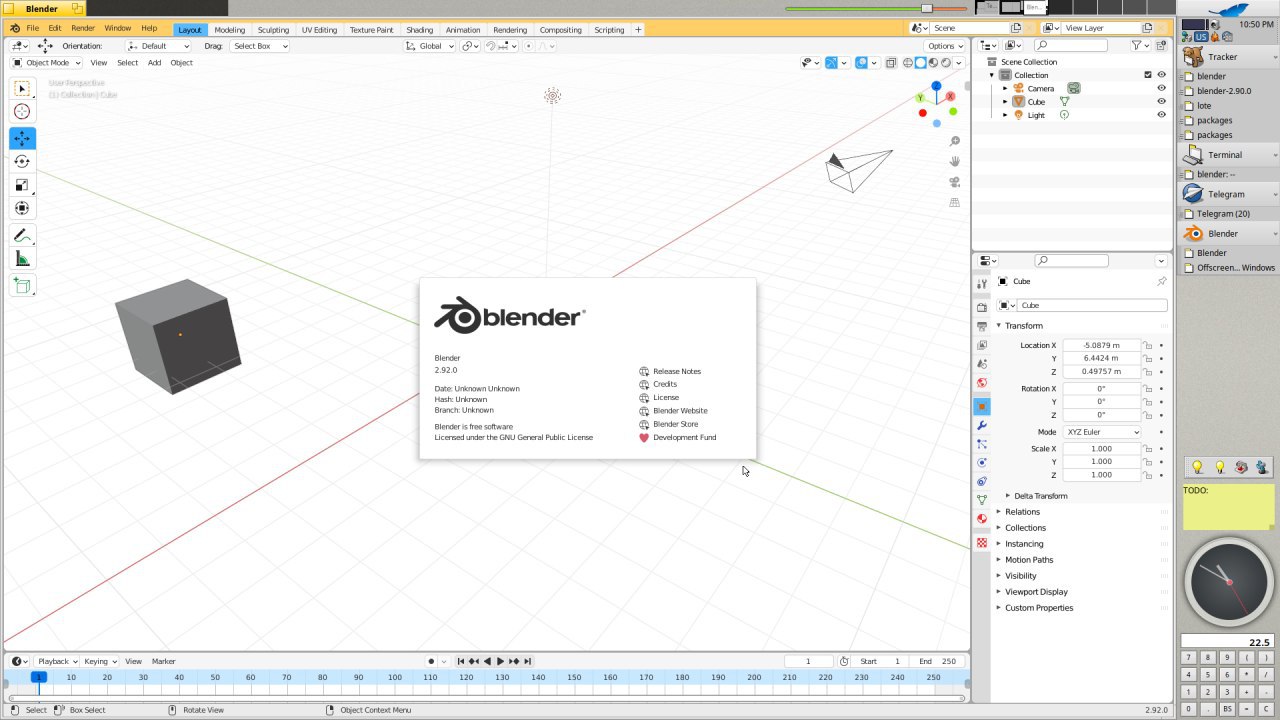Toggle camera view icon in viewport
The image size is (1280, 720).
955,182
